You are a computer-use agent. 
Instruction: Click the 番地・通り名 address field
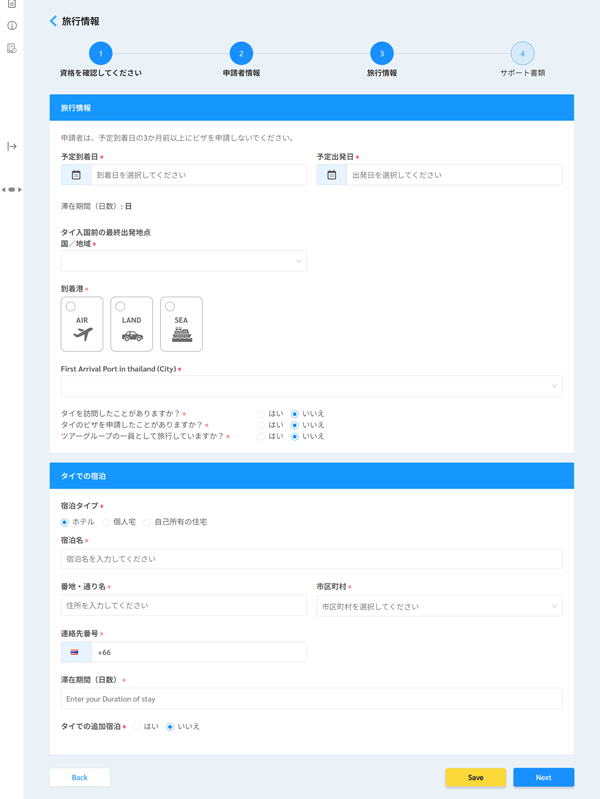tap(184, 605)
